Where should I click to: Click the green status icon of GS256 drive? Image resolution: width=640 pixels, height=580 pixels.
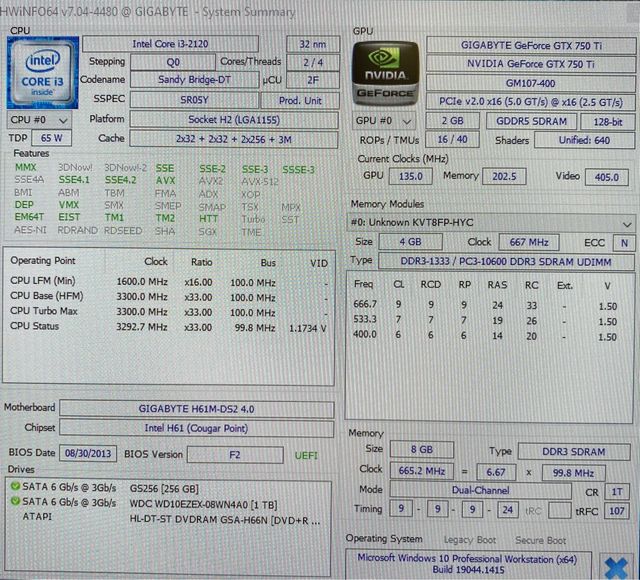point(16,486)
